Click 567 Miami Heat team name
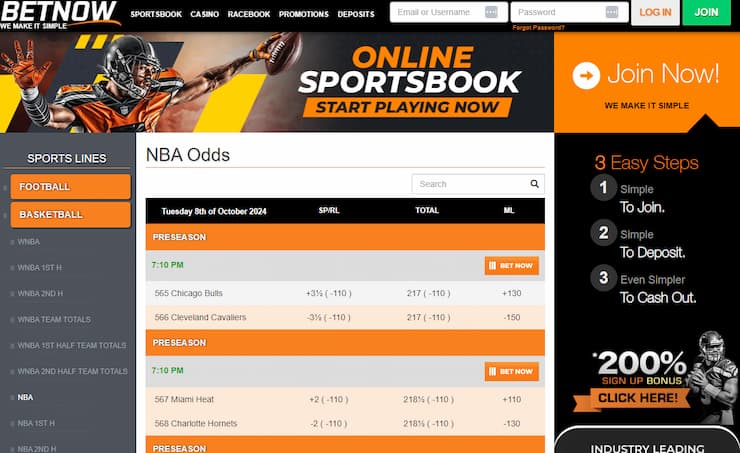Image resolution: width=740 pixels, height=453 pixels. pyautogui.click(x=184, y=400)
